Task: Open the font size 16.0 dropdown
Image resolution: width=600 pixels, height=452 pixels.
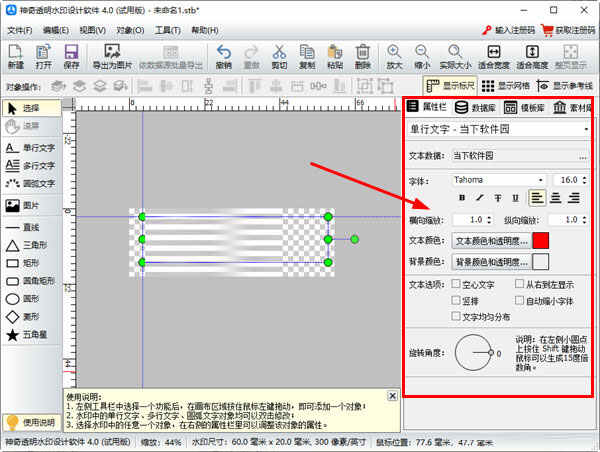Action: [584, 180]
